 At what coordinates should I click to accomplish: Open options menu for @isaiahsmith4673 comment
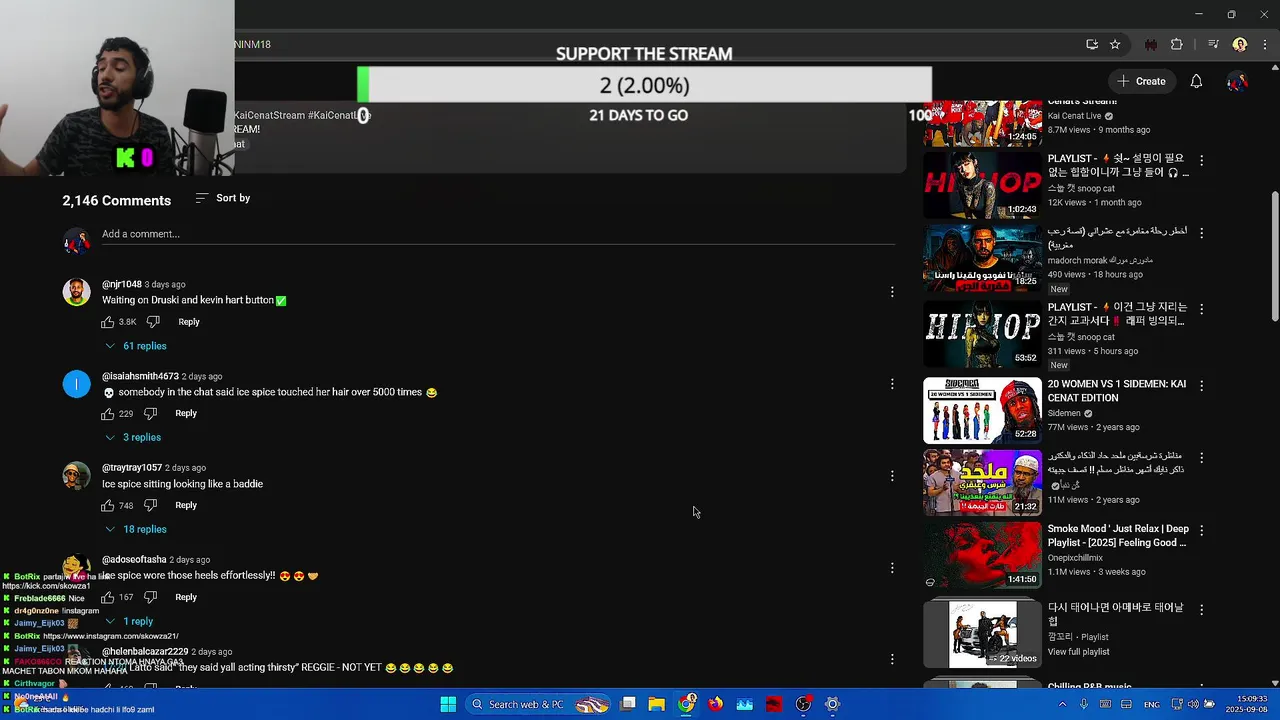pyautogui.click(x=892, y=384)
